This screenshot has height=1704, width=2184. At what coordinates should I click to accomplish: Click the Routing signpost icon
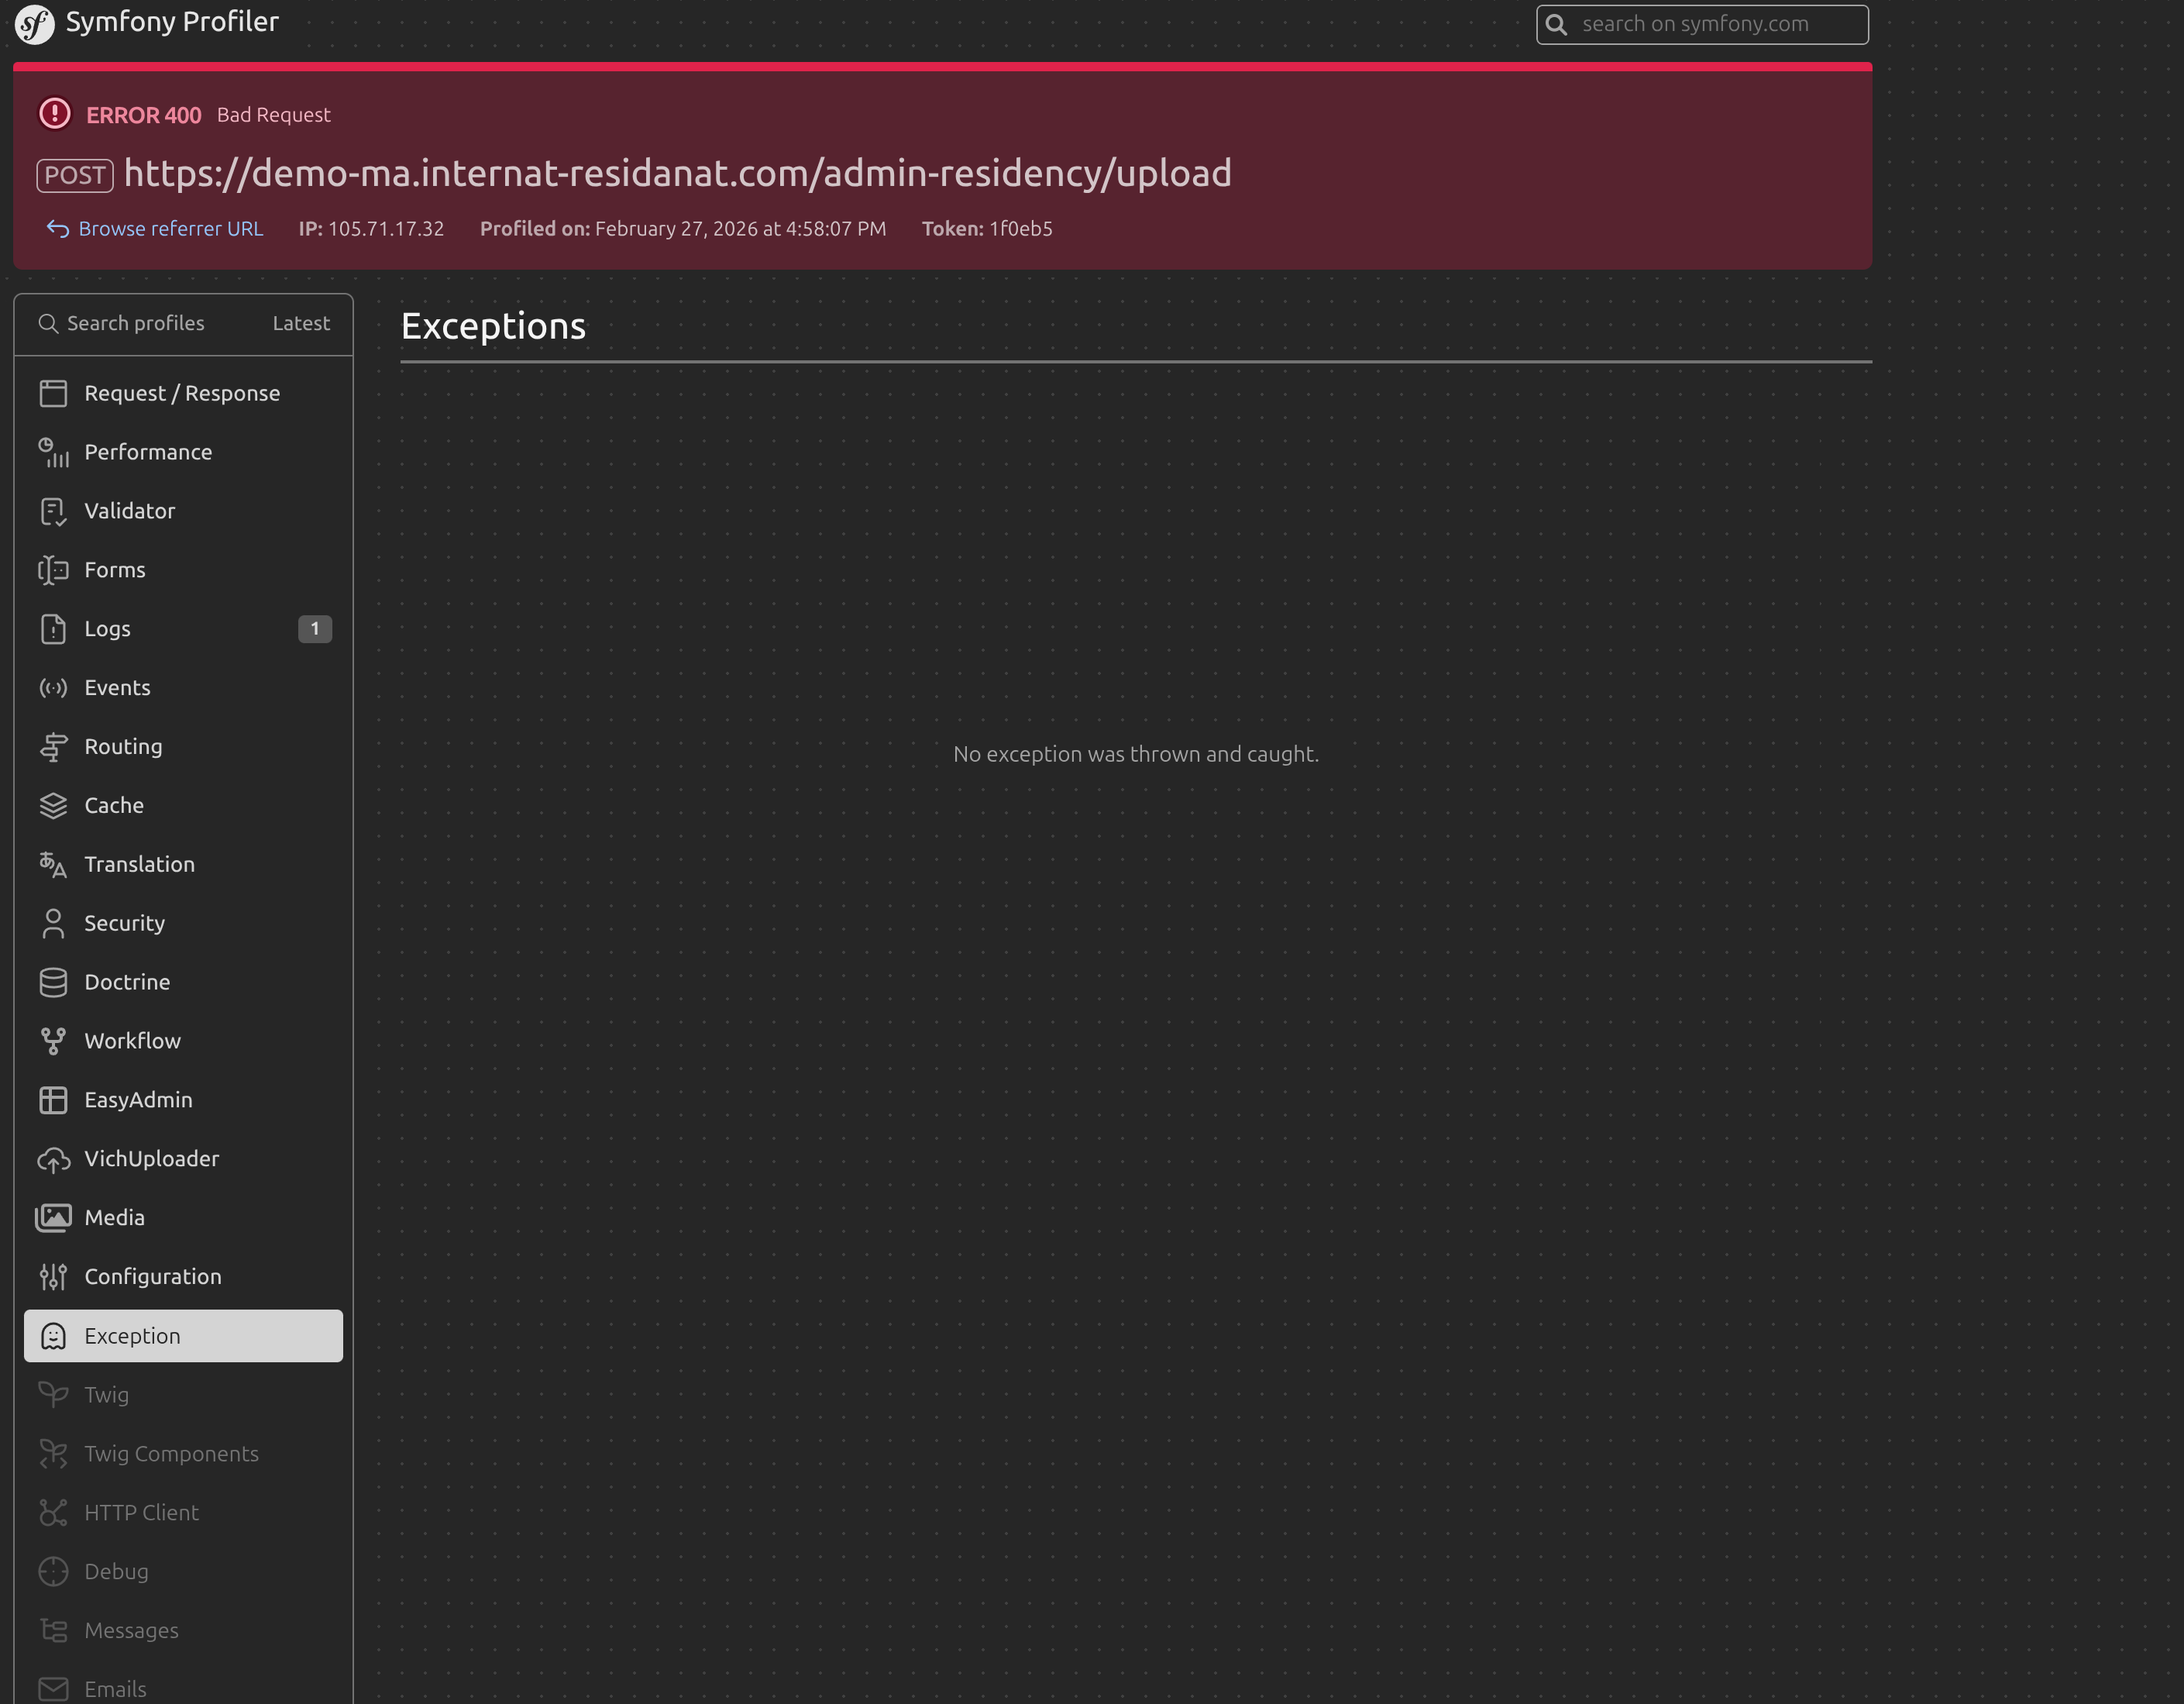coord(53,747)
